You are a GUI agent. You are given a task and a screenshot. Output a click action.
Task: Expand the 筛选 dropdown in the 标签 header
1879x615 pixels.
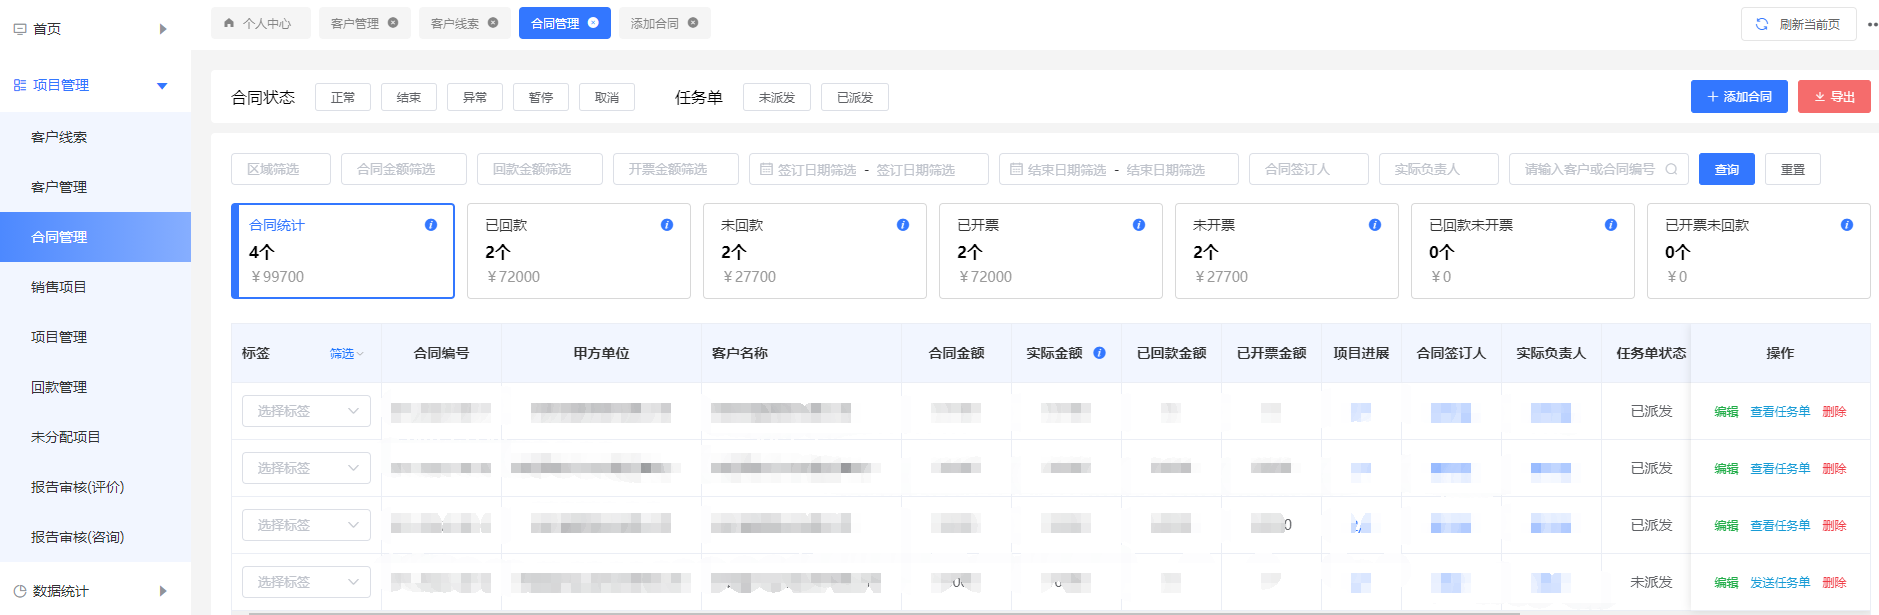coord(346,354)
